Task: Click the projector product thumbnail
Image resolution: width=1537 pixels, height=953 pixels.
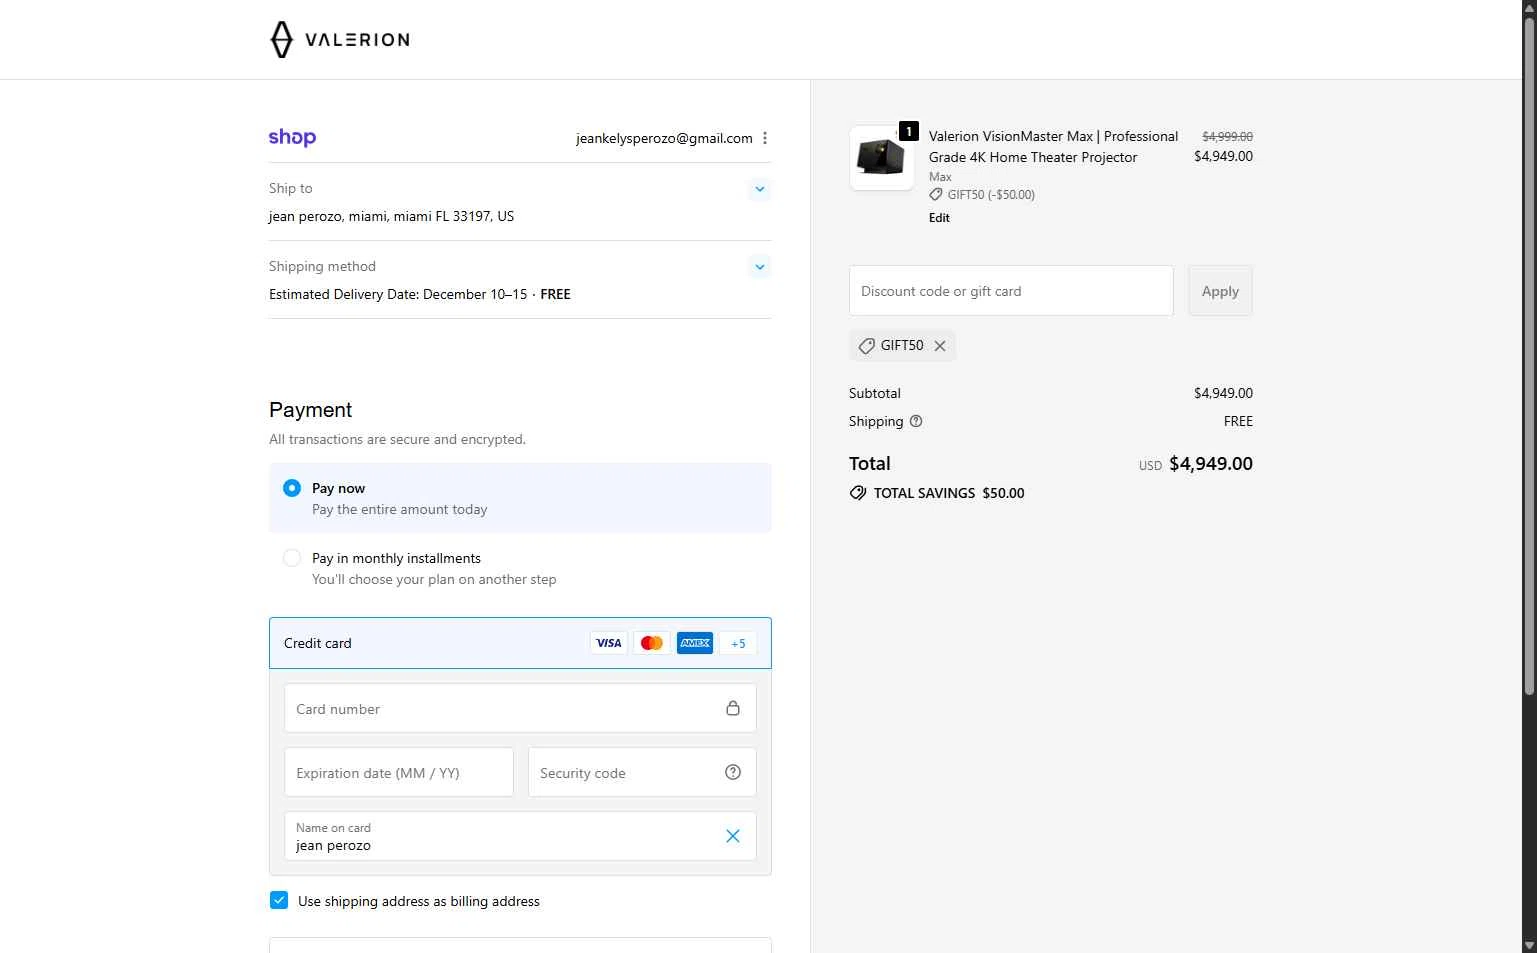Action: coord(881,158)
